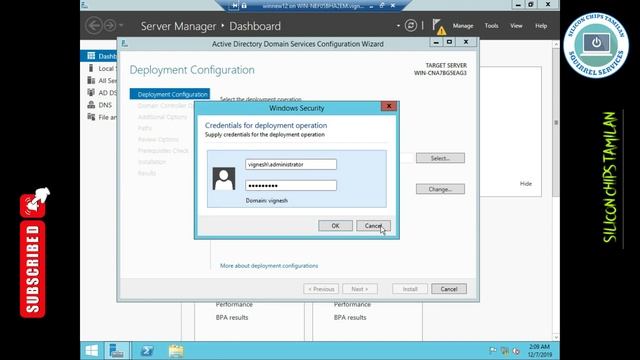The width and height of the screenshot is (640, 360).
Task: Click right Performance entry in server tile
Action: point(352,304)
